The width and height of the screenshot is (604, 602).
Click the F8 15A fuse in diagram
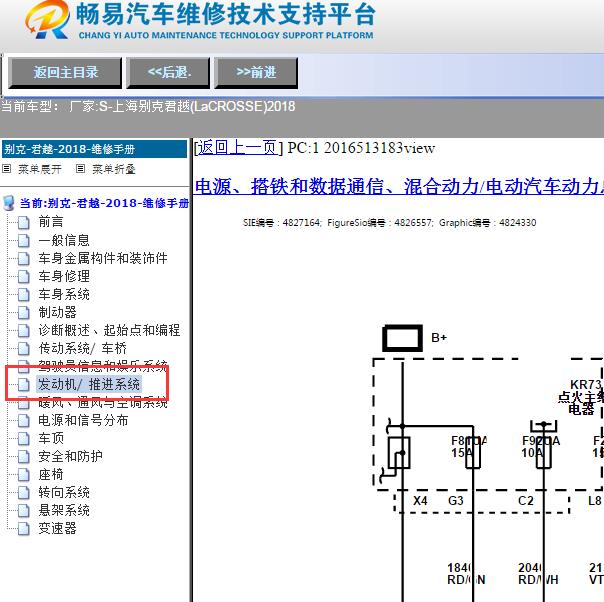tap(473, 452)
